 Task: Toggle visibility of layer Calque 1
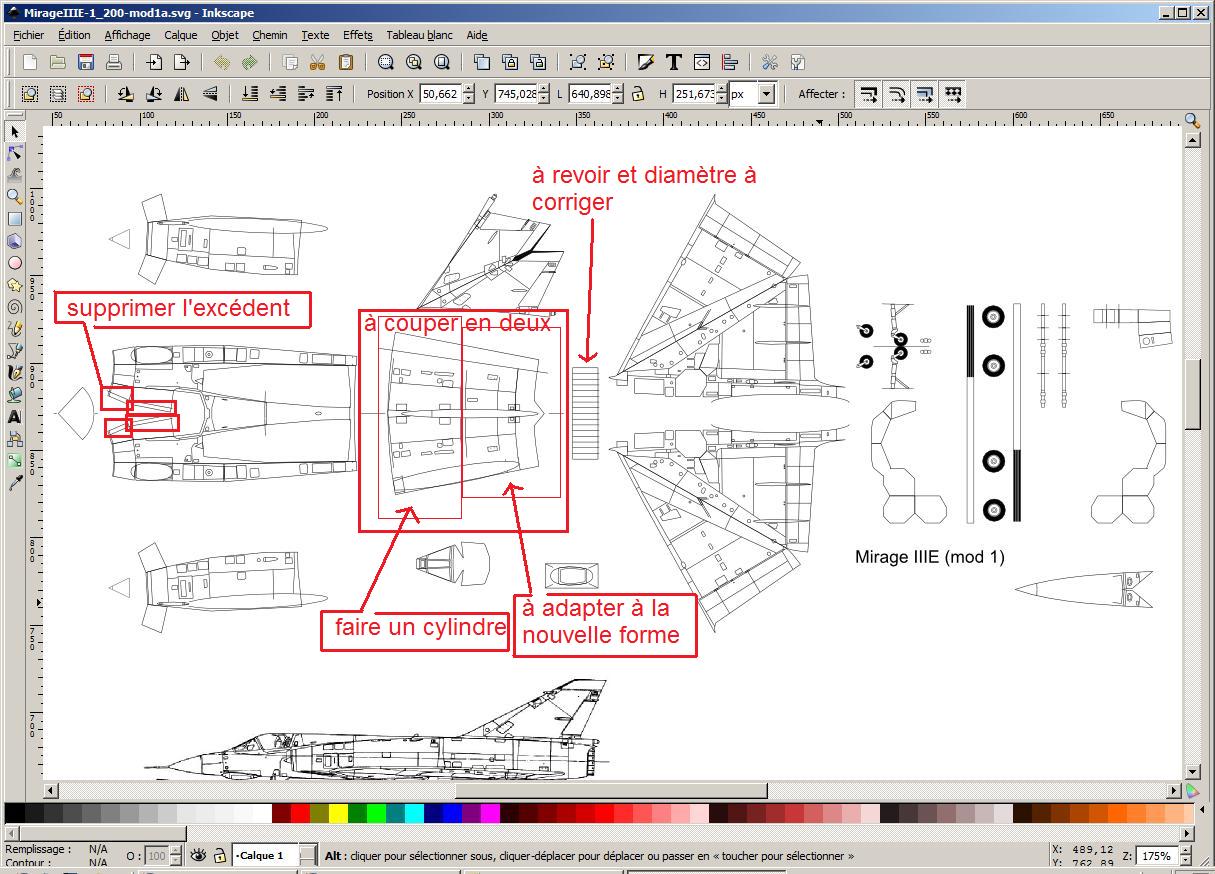pos(199,855)
